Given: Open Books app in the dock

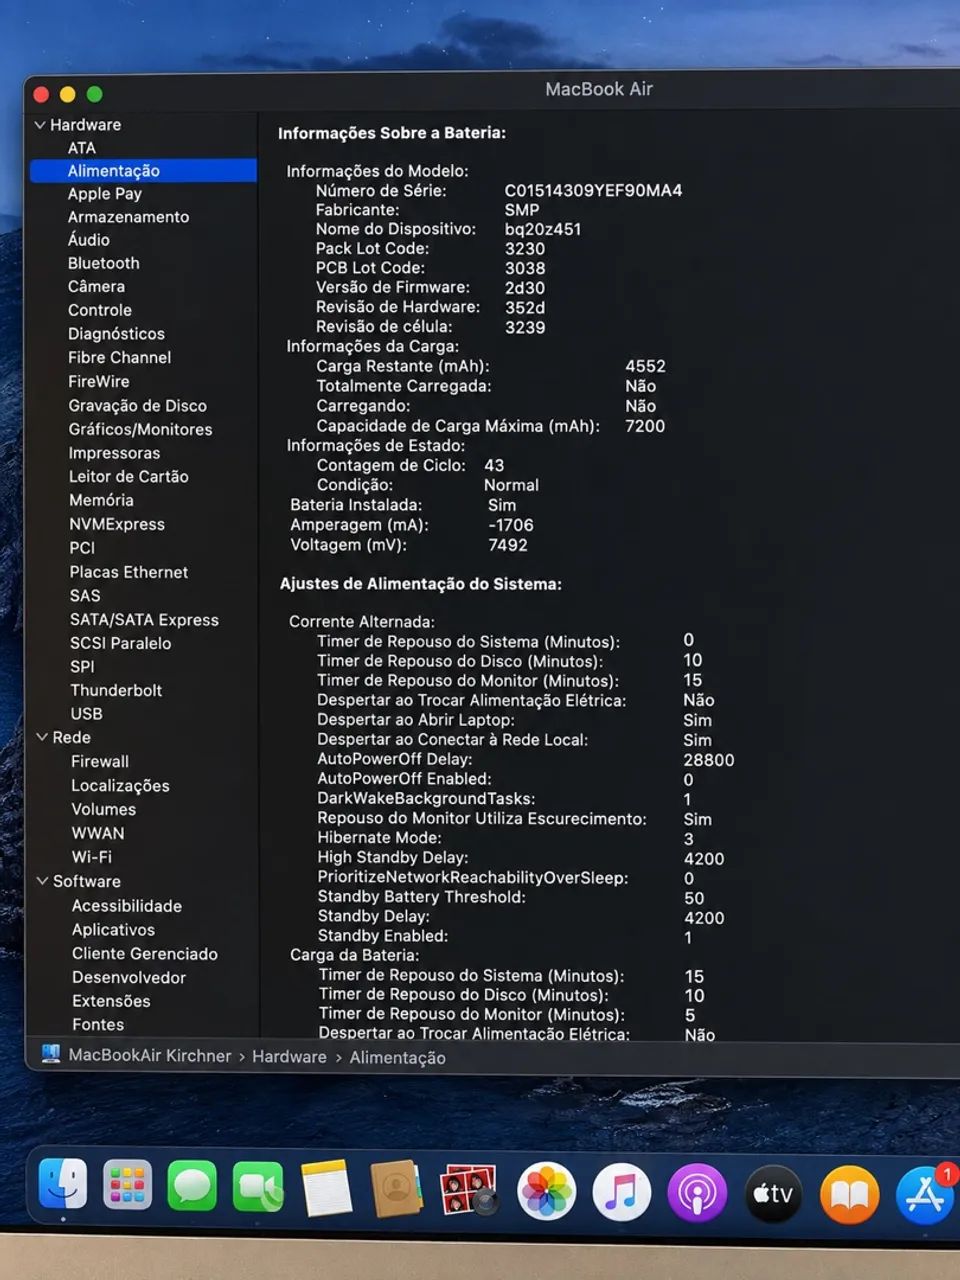Looking at the screenshot, I should [x=849, y=1195].
